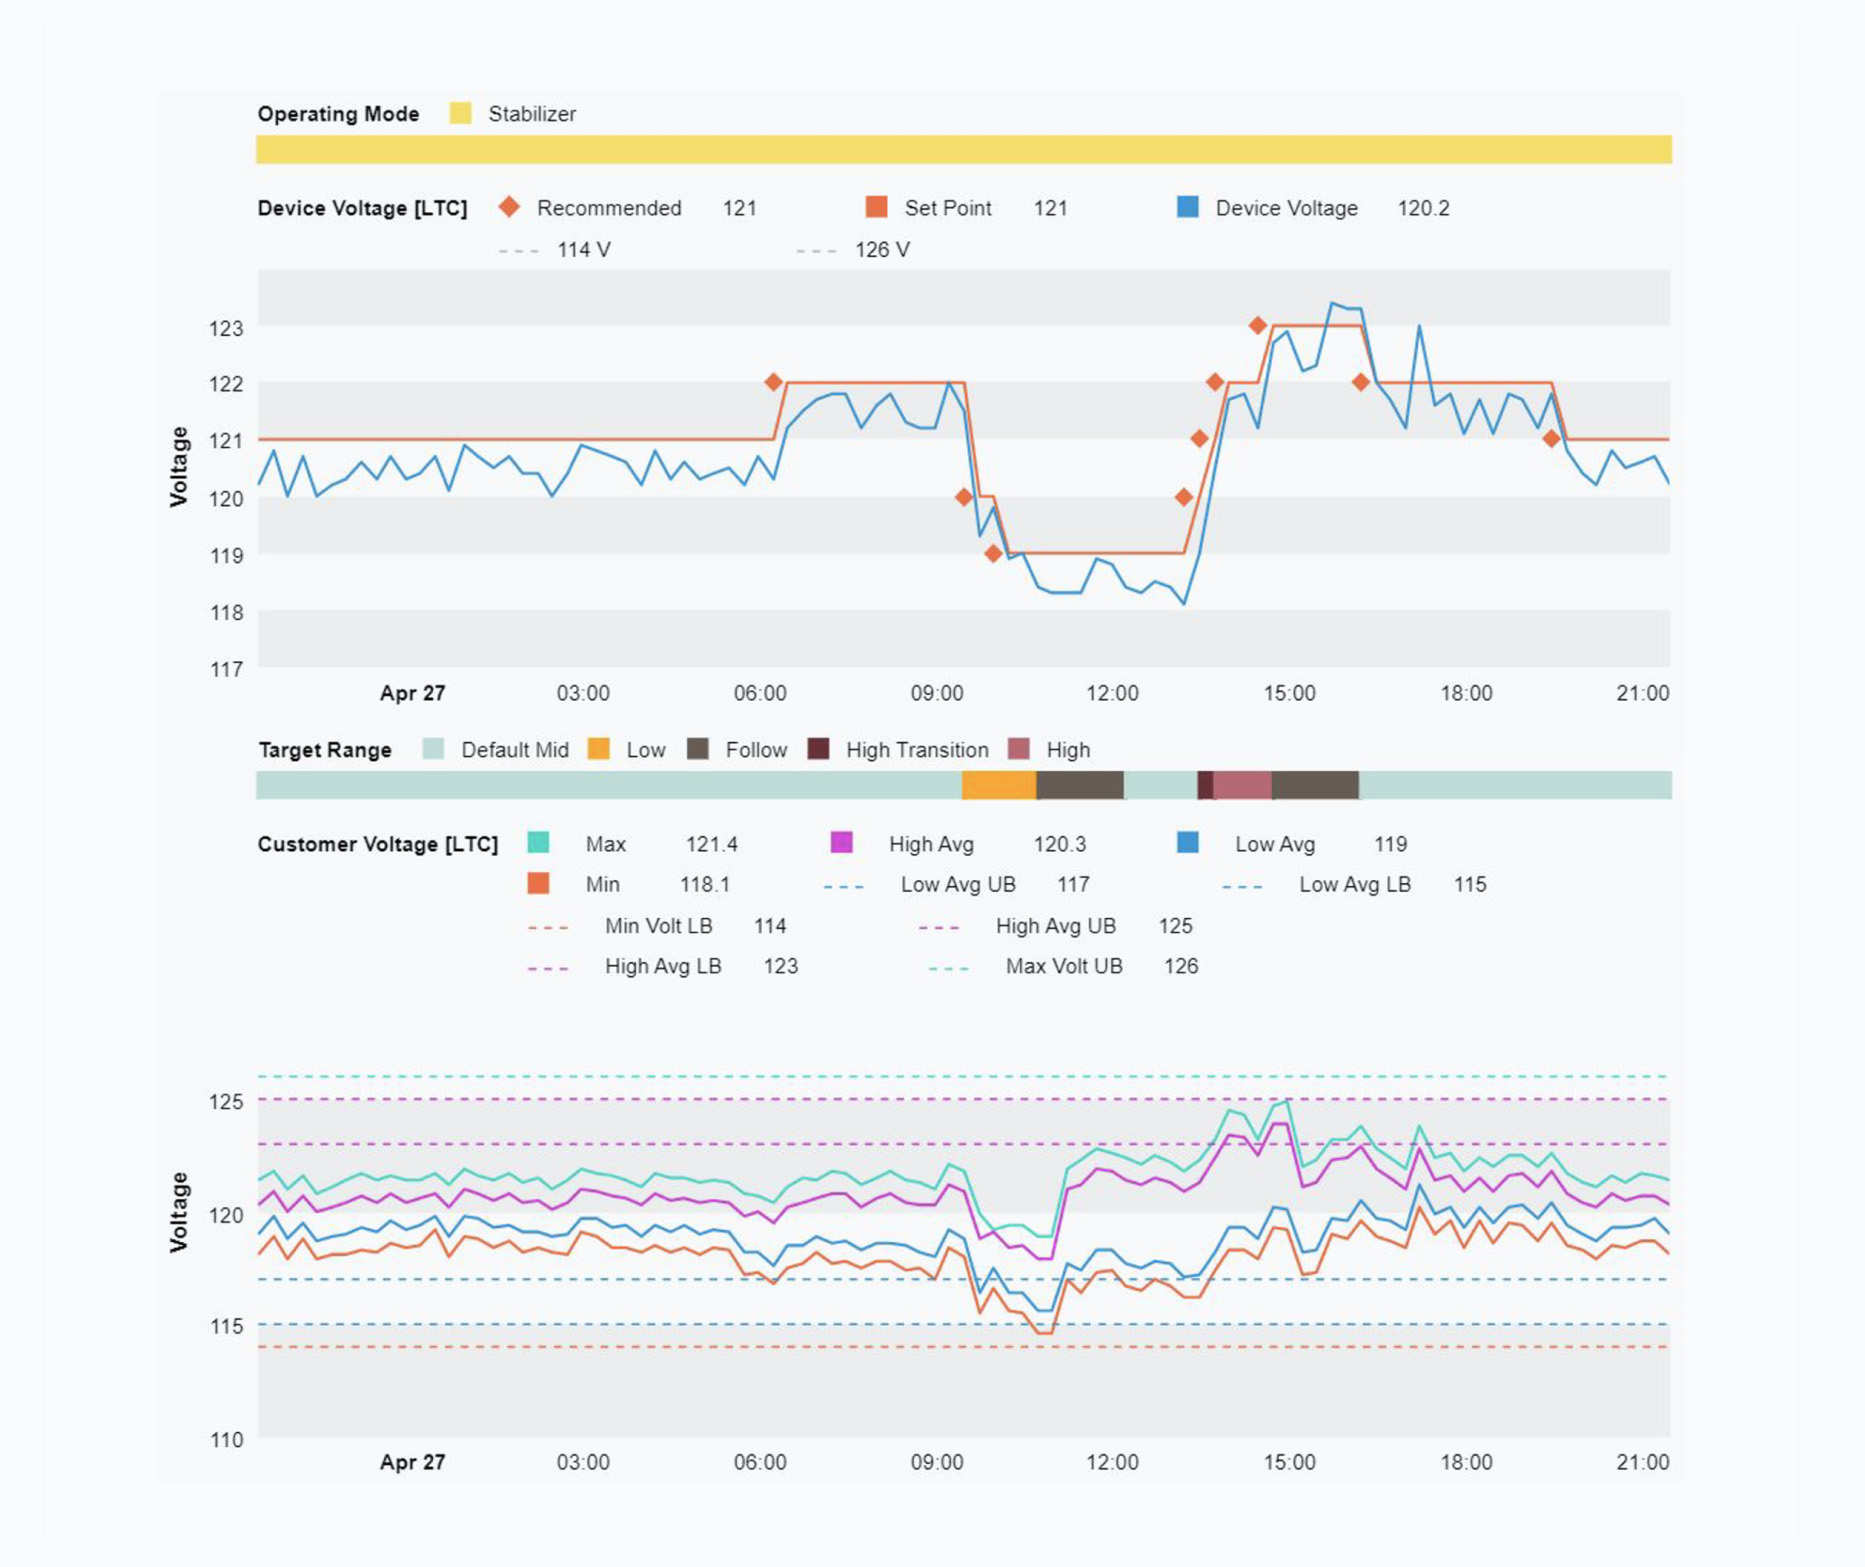Screen dimensions: 1865x1567
Task: Click the orange Low segment in target range bar
Action: (998, 785)
